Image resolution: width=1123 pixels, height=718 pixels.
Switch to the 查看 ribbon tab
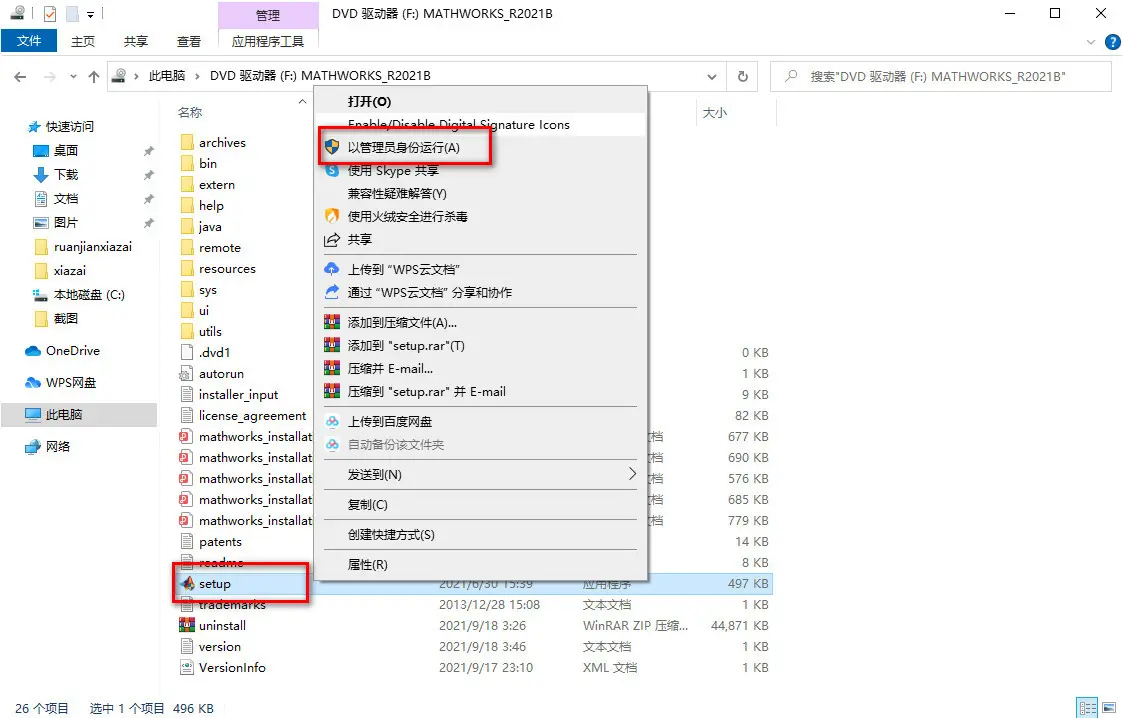tap(189, 42)
